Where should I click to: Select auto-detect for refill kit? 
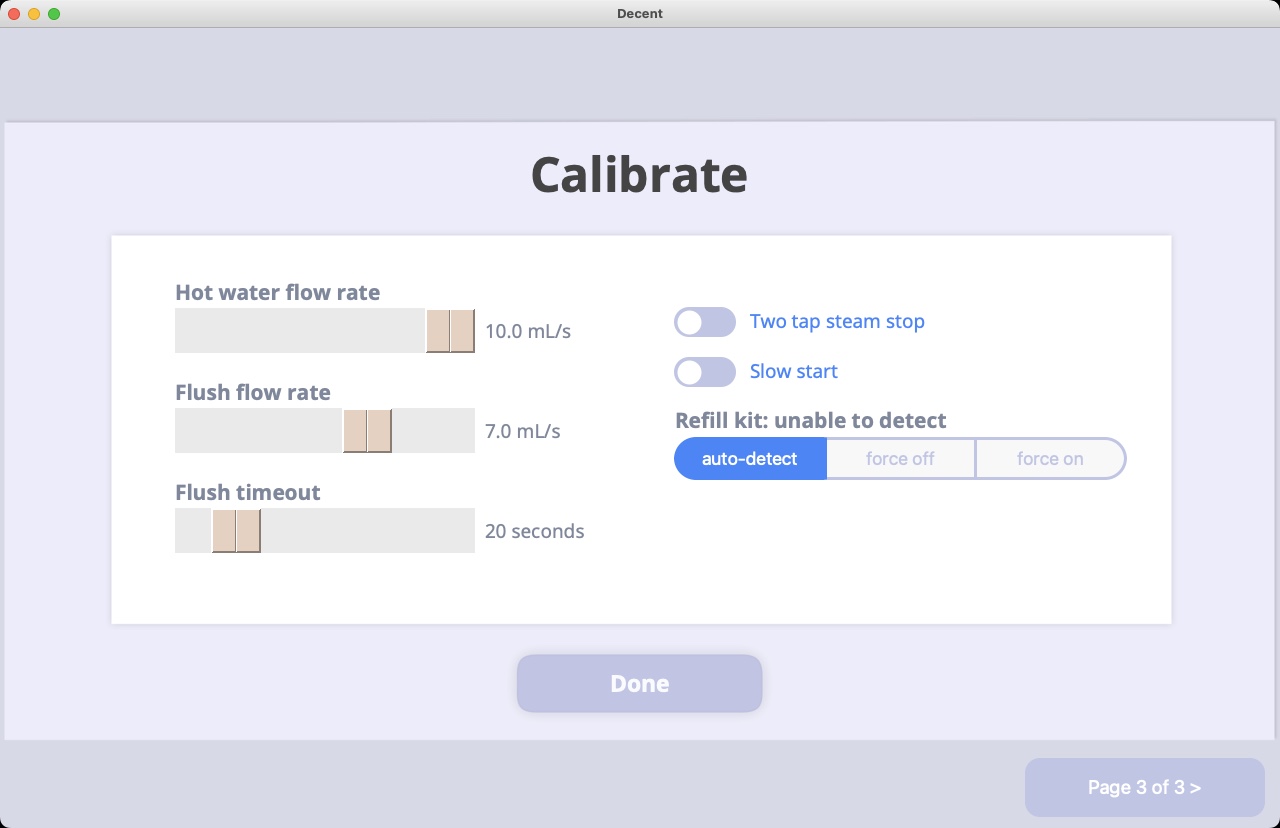click(750, 459)
